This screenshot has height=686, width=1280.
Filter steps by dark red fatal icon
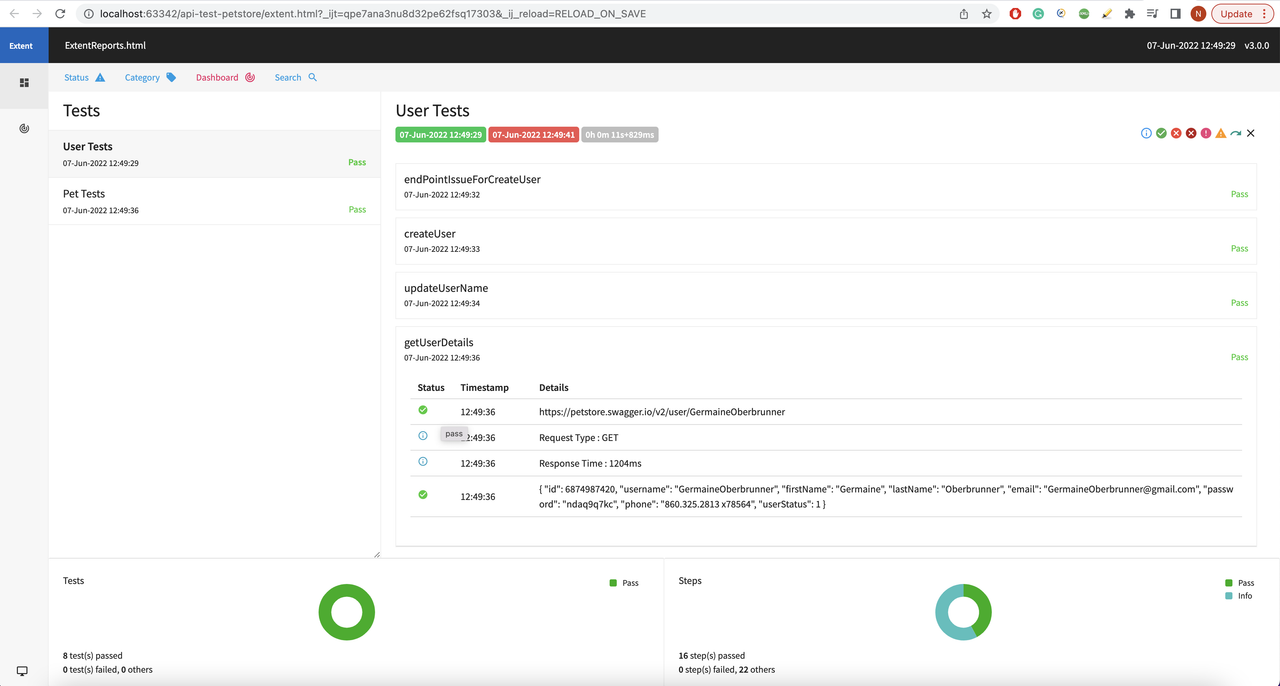pos(1191,133)
